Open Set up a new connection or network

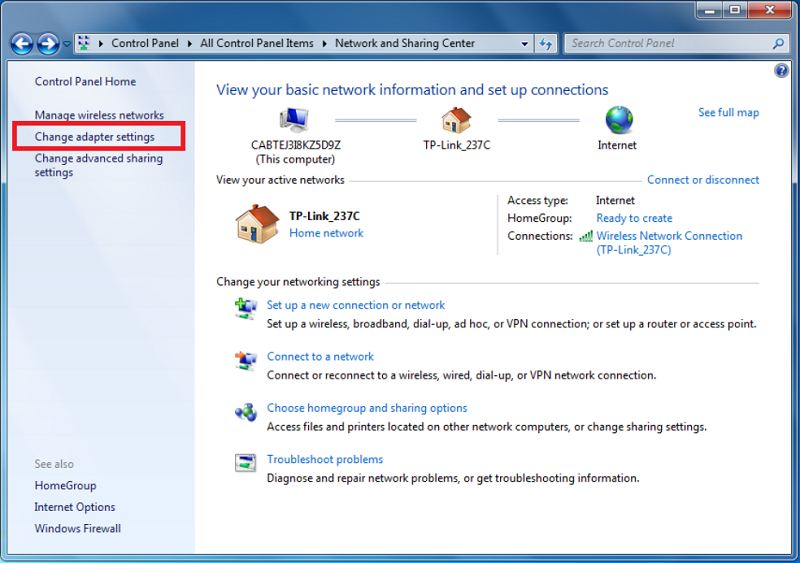point(356,305)
